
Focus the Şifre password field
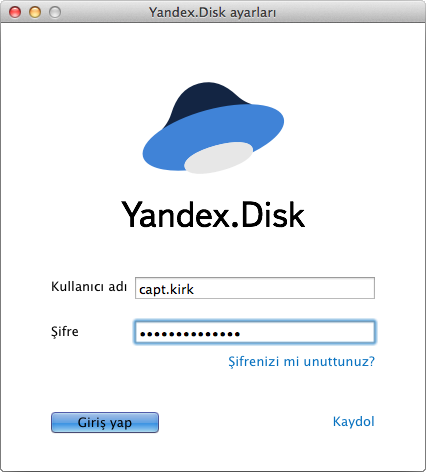(x=255, y=332)
